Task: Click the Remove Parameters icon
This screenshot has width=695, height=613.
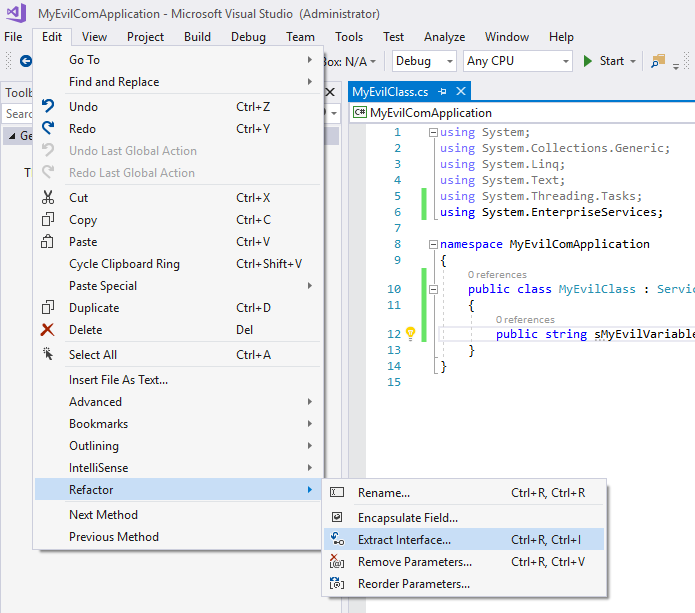Action: click(337, 562)
